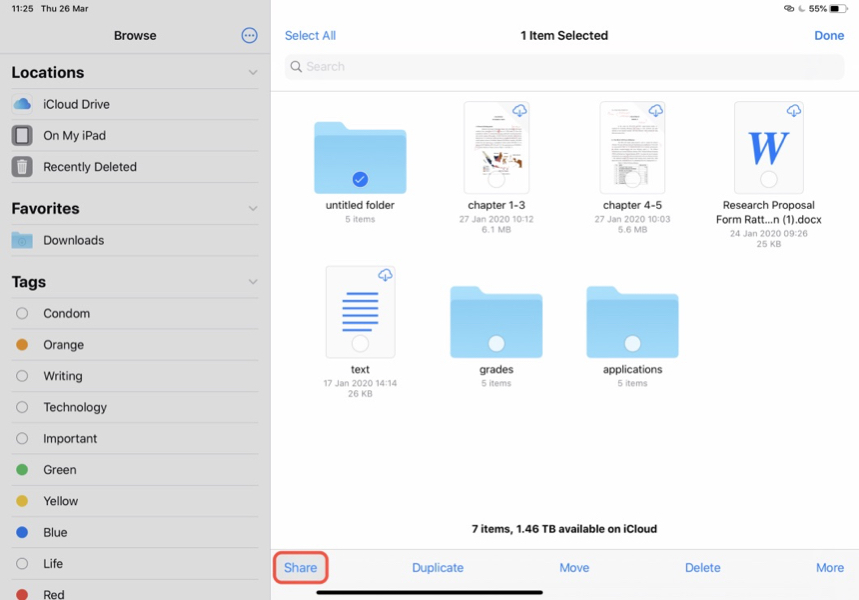Click the battery indicator in status bar
The height and width of the screenshot is (600, 859).
(x=838, y=9)
